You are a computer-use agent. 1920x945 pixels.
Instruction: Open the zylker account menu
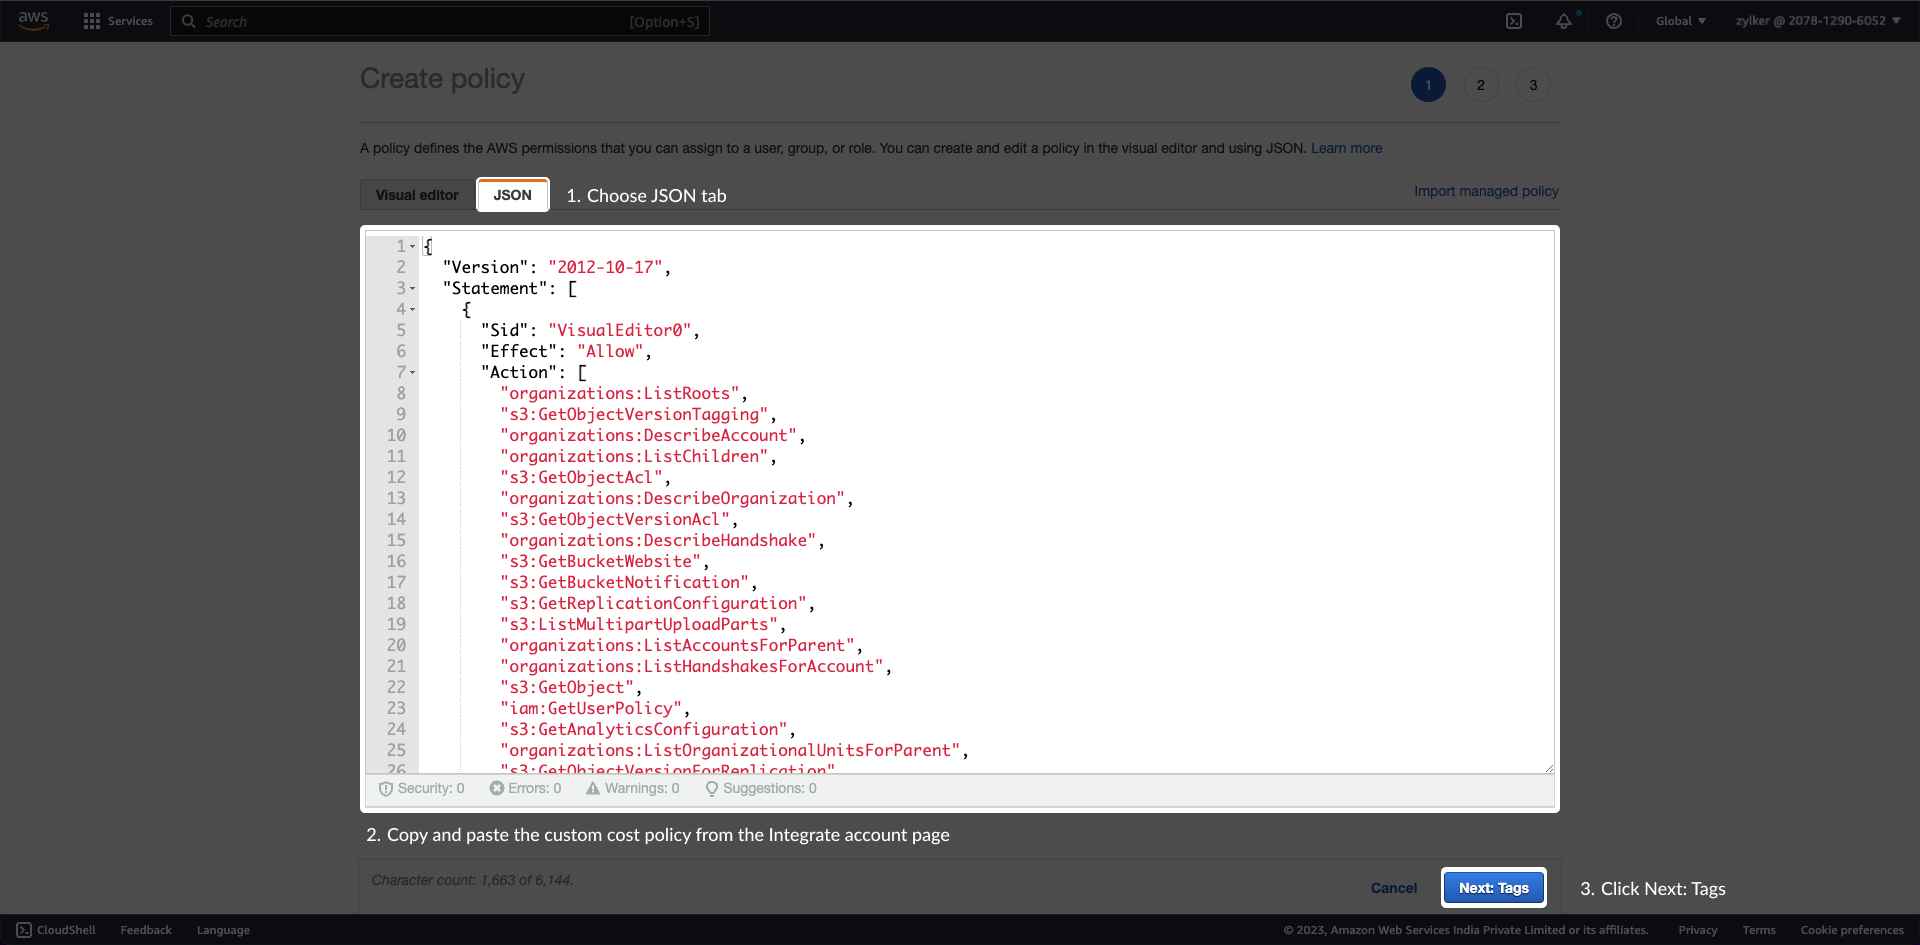[1817, 21]
